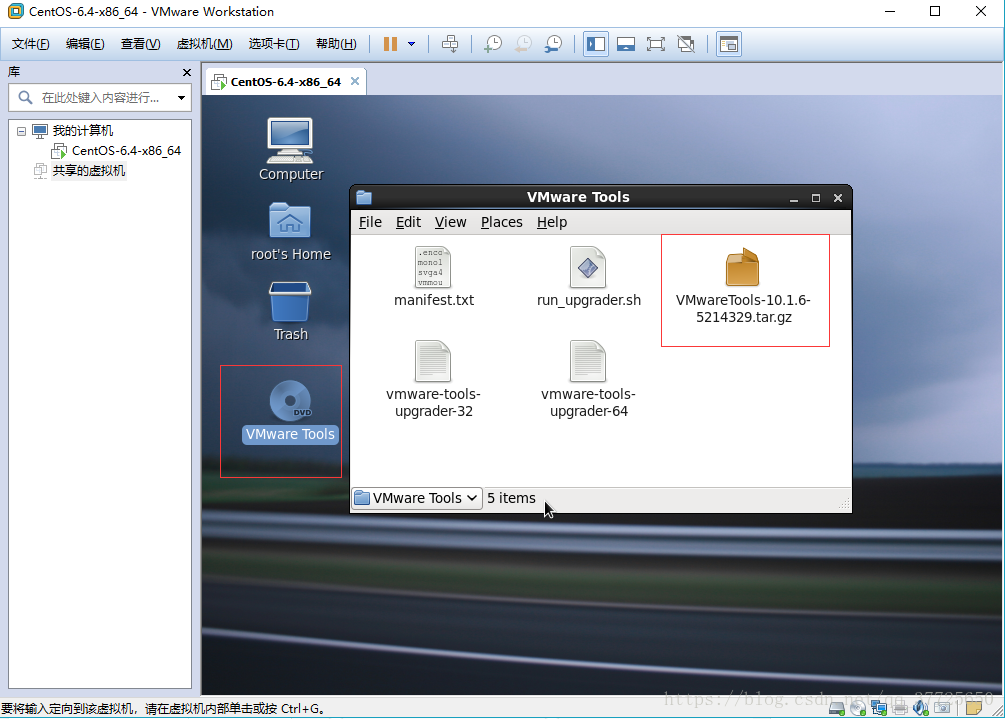Maximize the VMware Tools file window
This screenshot has height=719, width=1005.
[x=816, y=198]
